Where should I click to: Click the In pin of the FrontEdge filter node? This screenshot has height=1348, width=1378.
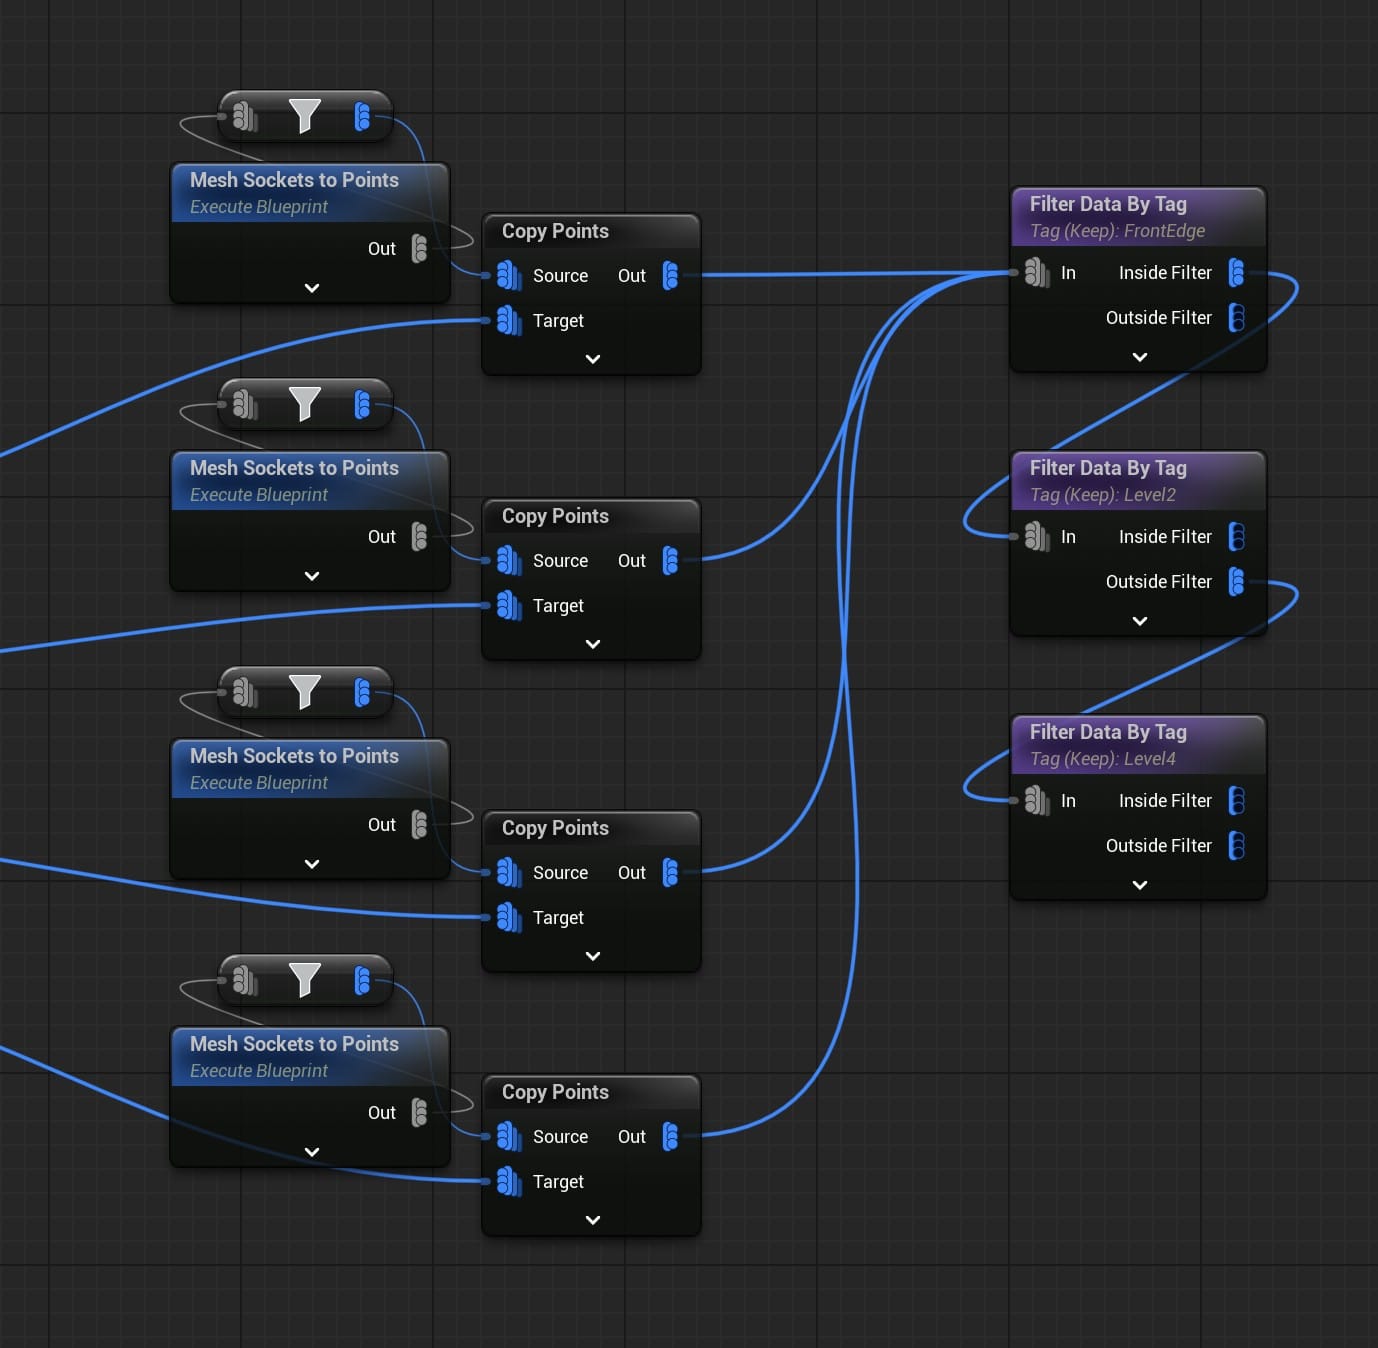coord(1037,273)
